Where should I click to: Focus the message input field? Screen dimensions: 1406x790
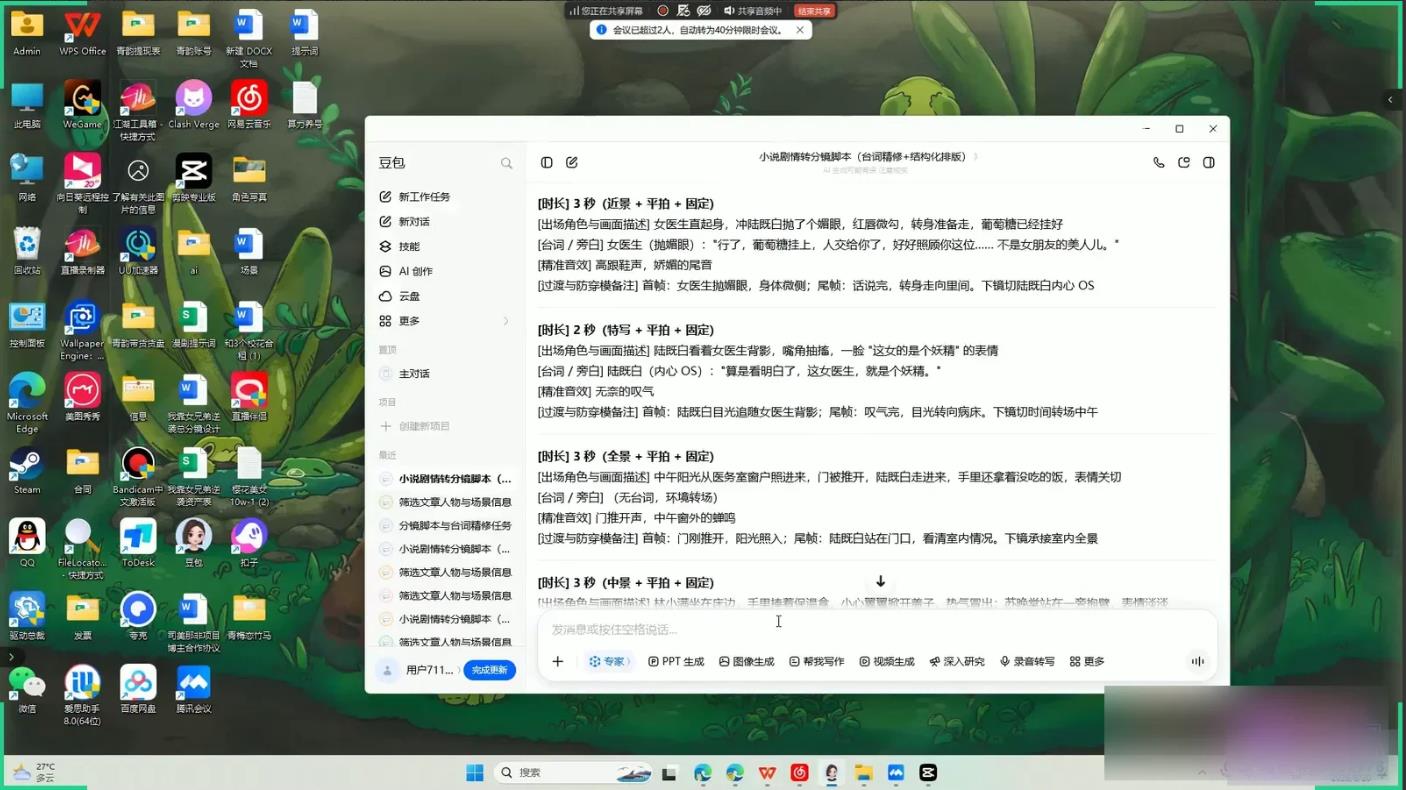tap(877, 629)
